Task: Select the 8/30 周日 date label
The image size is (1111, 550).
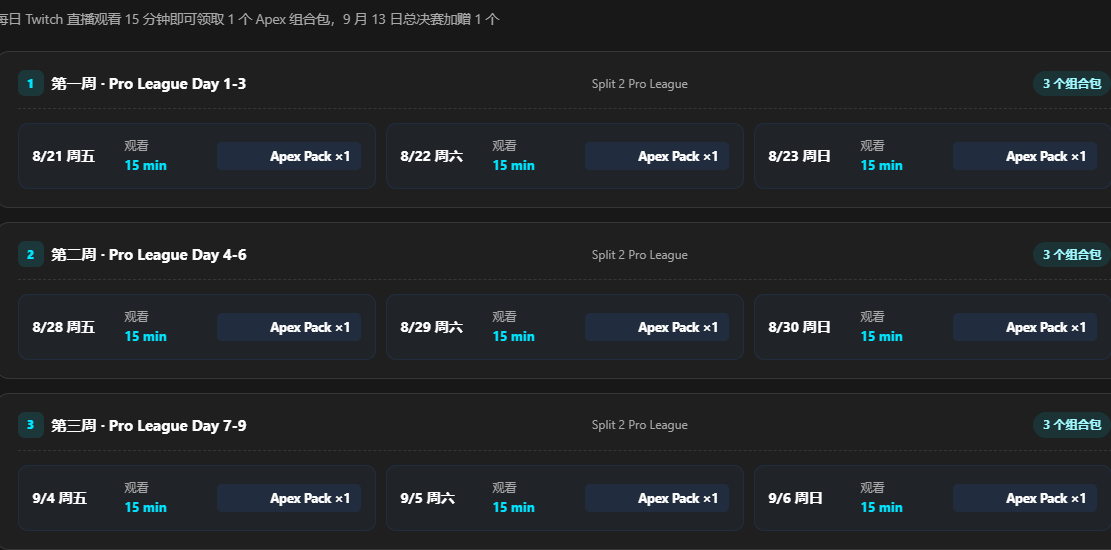Action: 799,327
